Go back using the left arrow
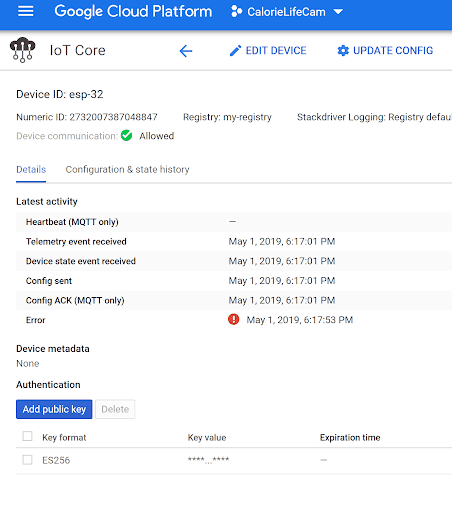Viewport: 452px width, 512px height. tap(186, 51)
